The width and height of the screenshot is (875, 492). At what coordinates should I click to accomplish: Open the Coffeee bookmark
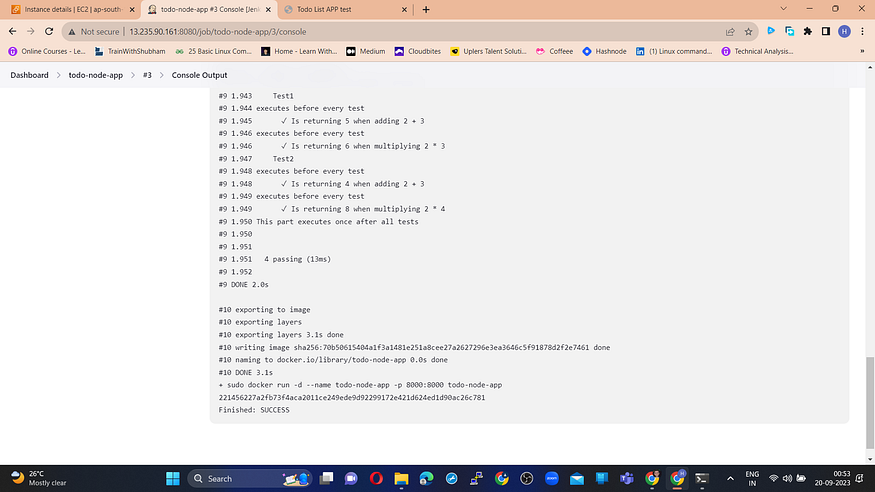point(554,51)
